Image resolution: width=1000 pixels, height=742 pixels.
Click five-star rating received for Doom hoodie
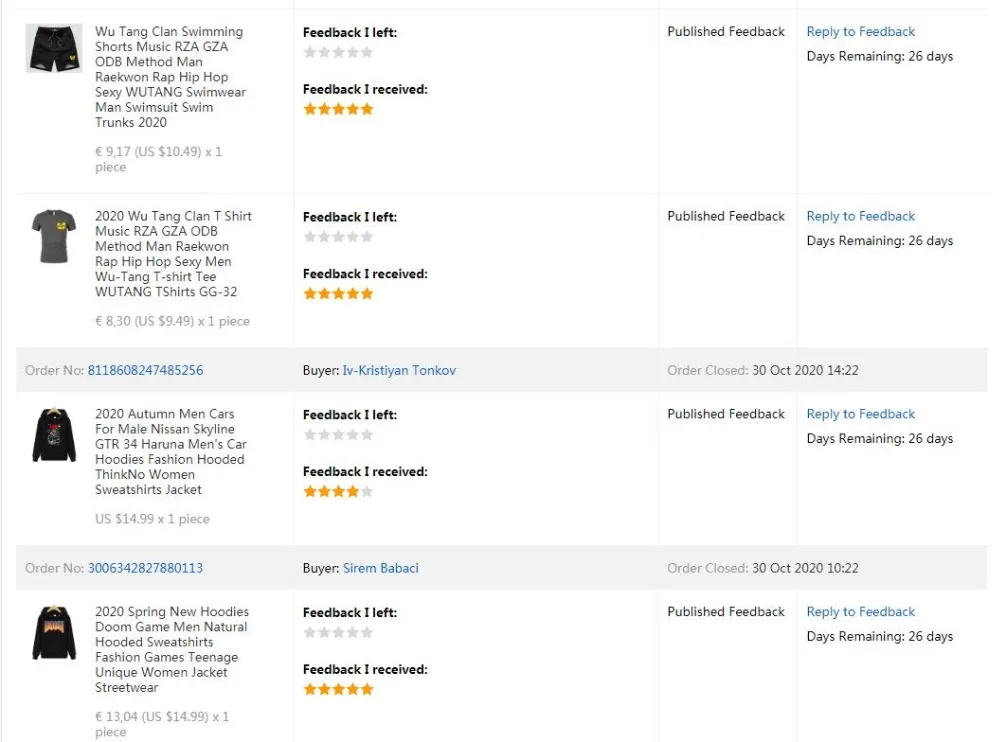[x=338, y=690]
